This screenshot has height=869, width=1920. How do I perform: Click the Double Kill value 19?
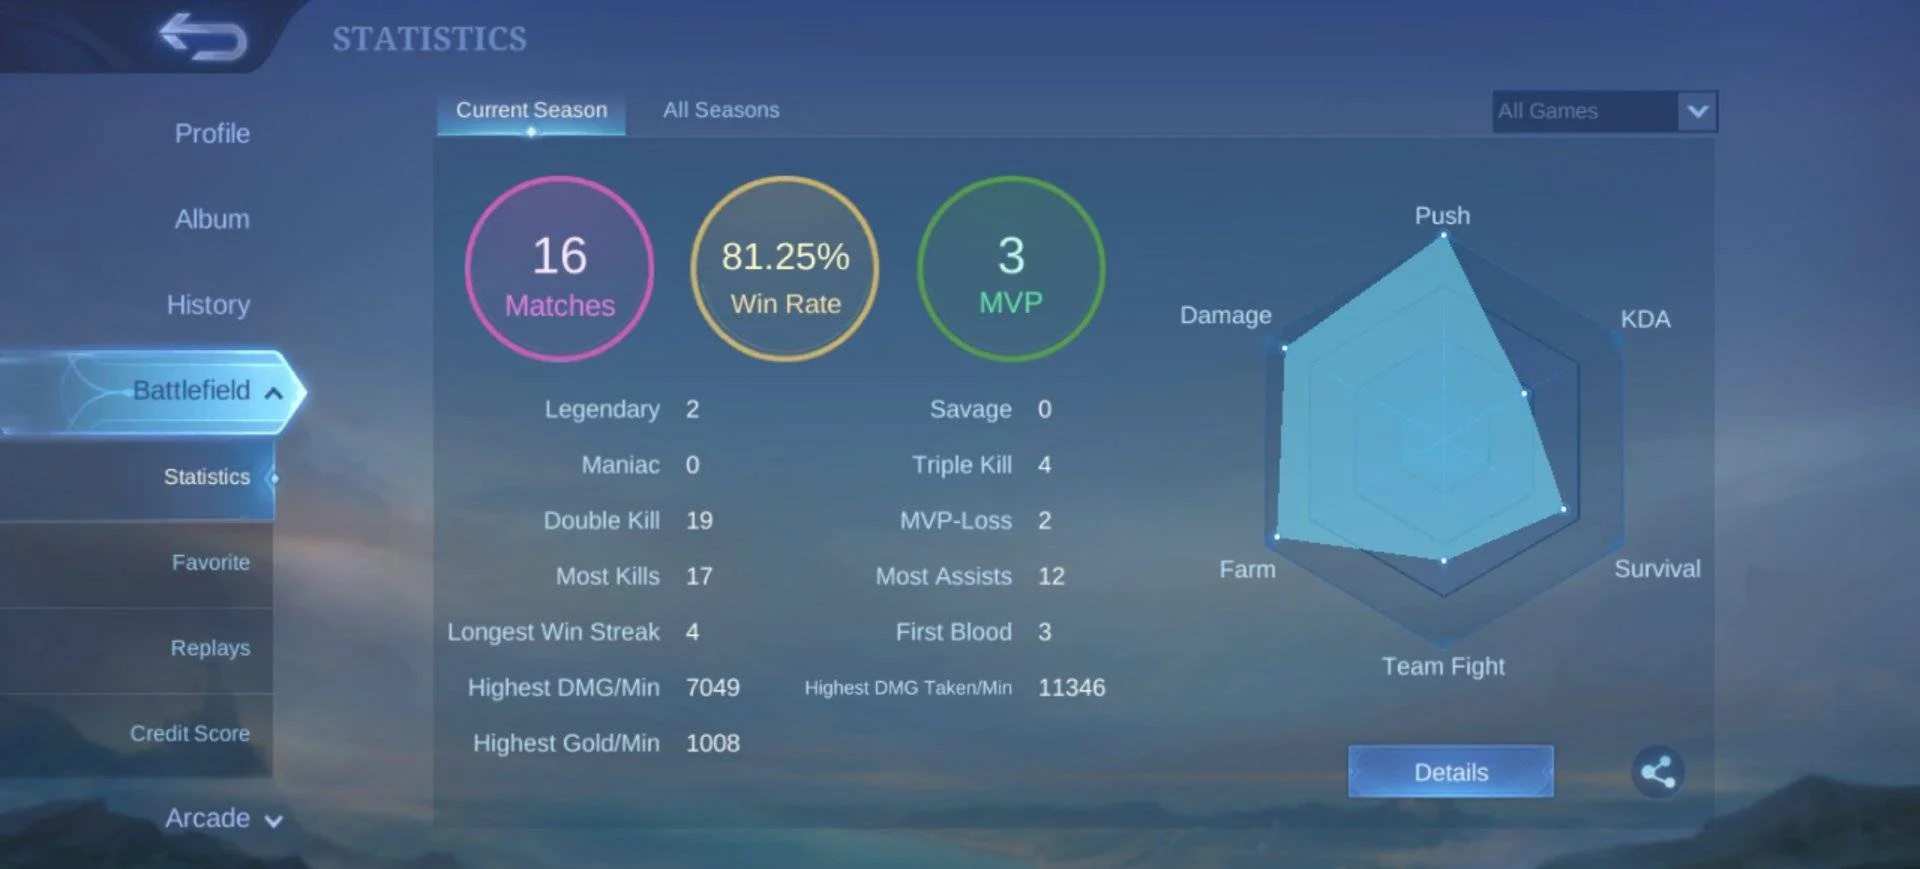coord(699,521)
